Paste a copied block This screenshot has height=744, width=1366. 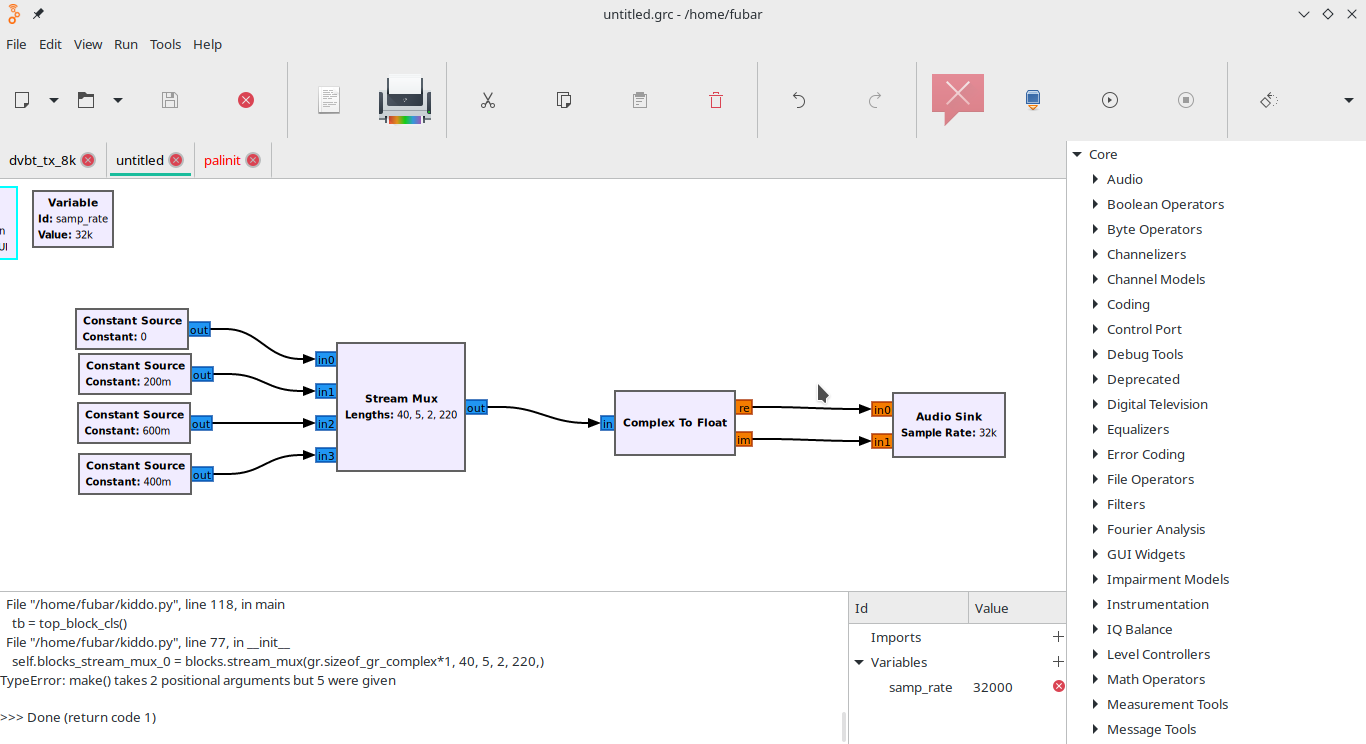(639, 100)
